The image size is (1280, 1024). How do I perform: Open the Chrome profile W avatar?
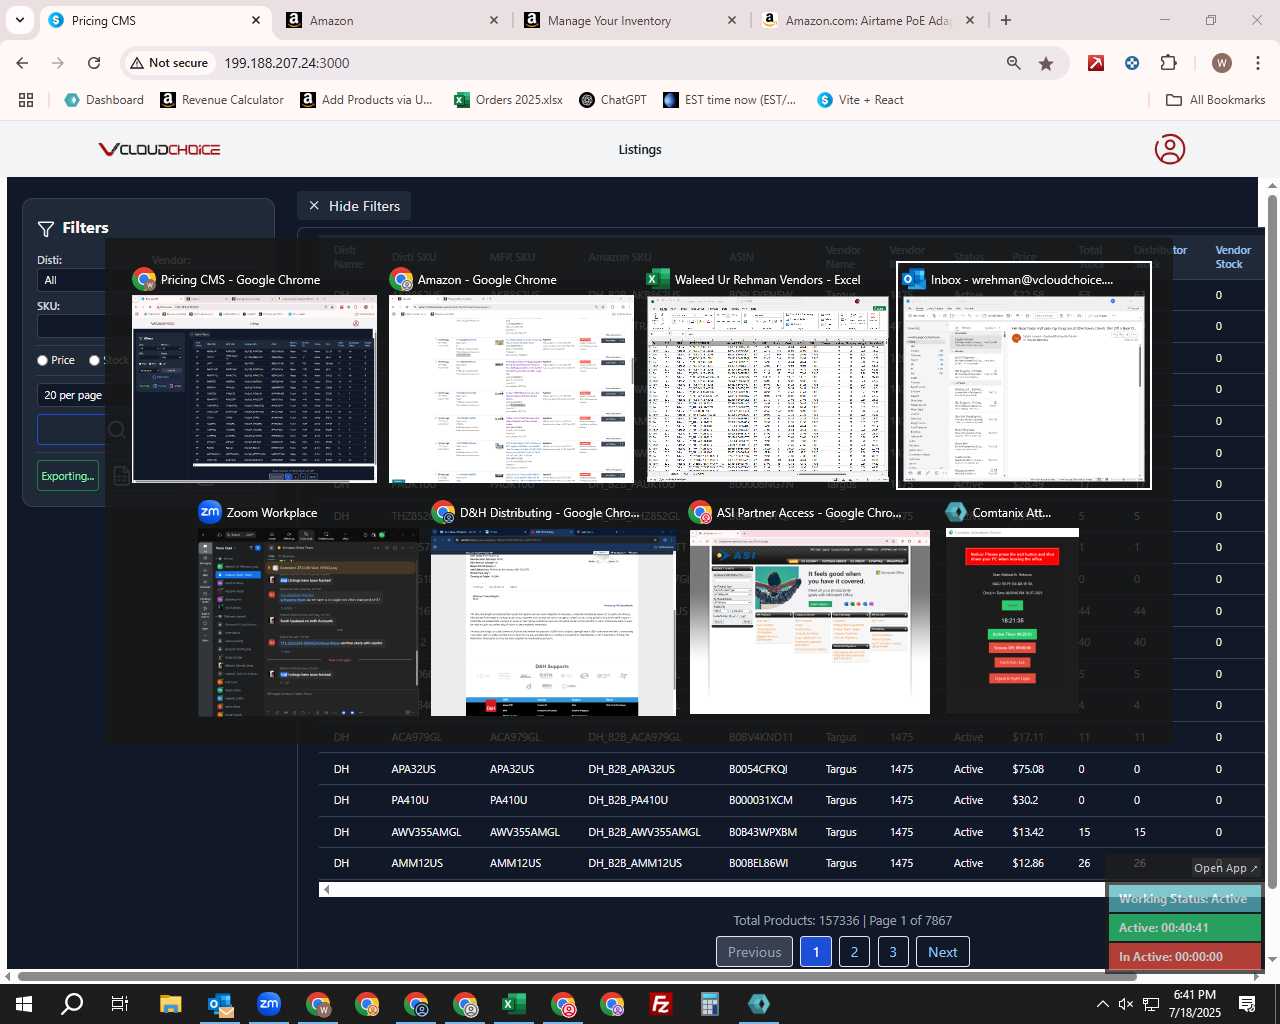tap(1222, 63)
